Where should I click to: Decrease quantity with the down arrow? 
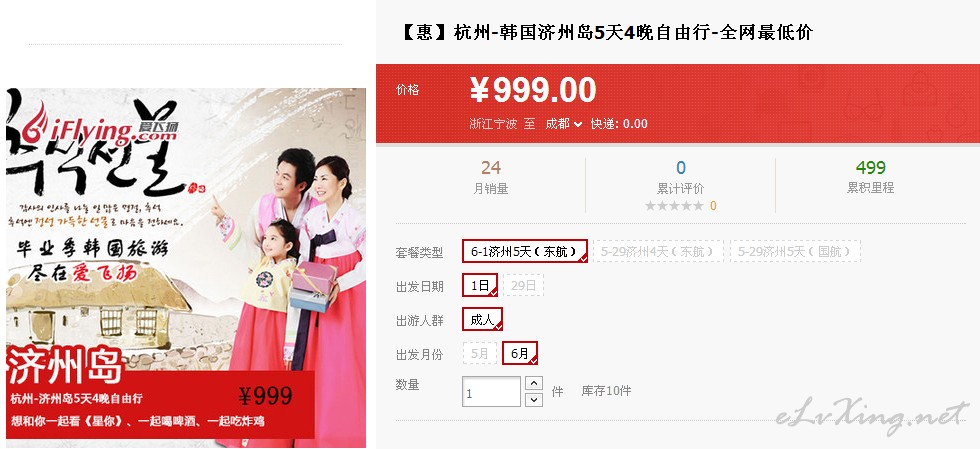click(534, 399)
